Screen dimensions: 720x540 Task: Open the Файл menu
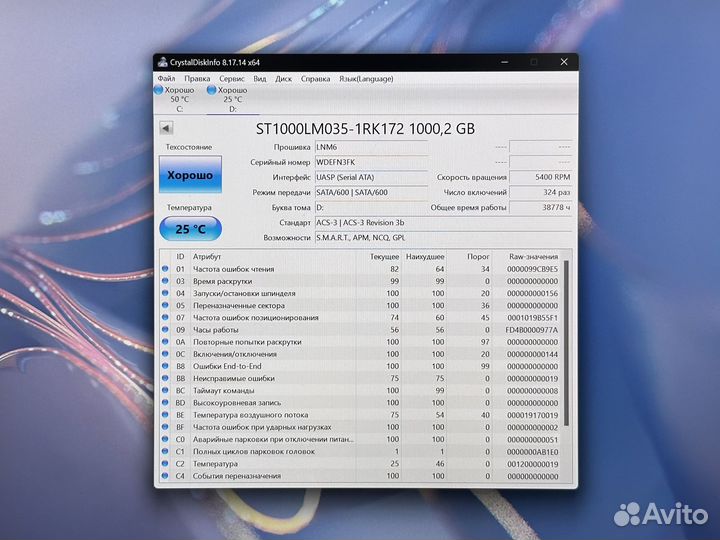point(166,79)
